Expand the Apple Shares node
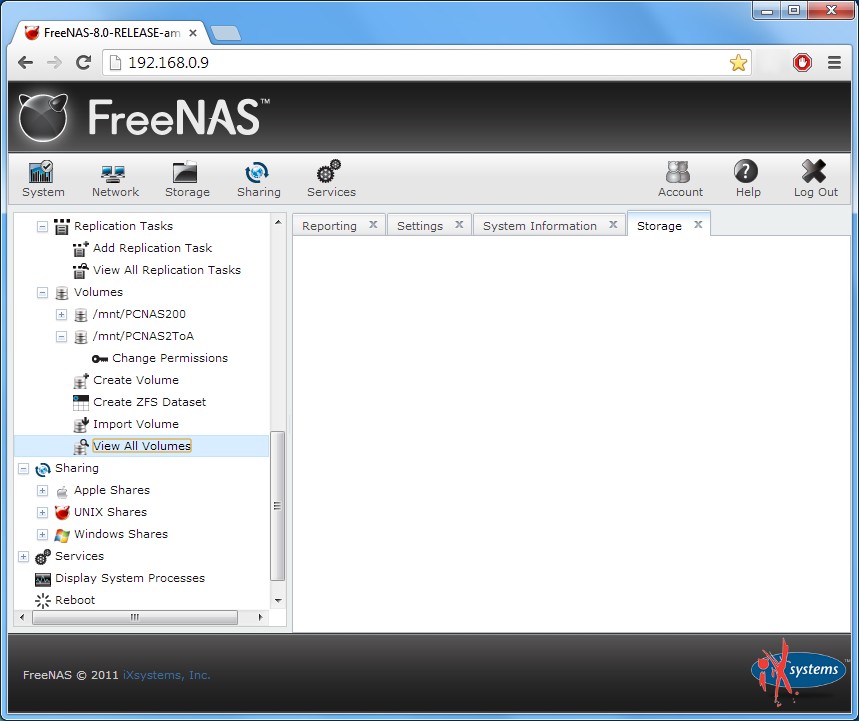Image resolution: width=859 pixels, height=721 pixels. point(42,490)
